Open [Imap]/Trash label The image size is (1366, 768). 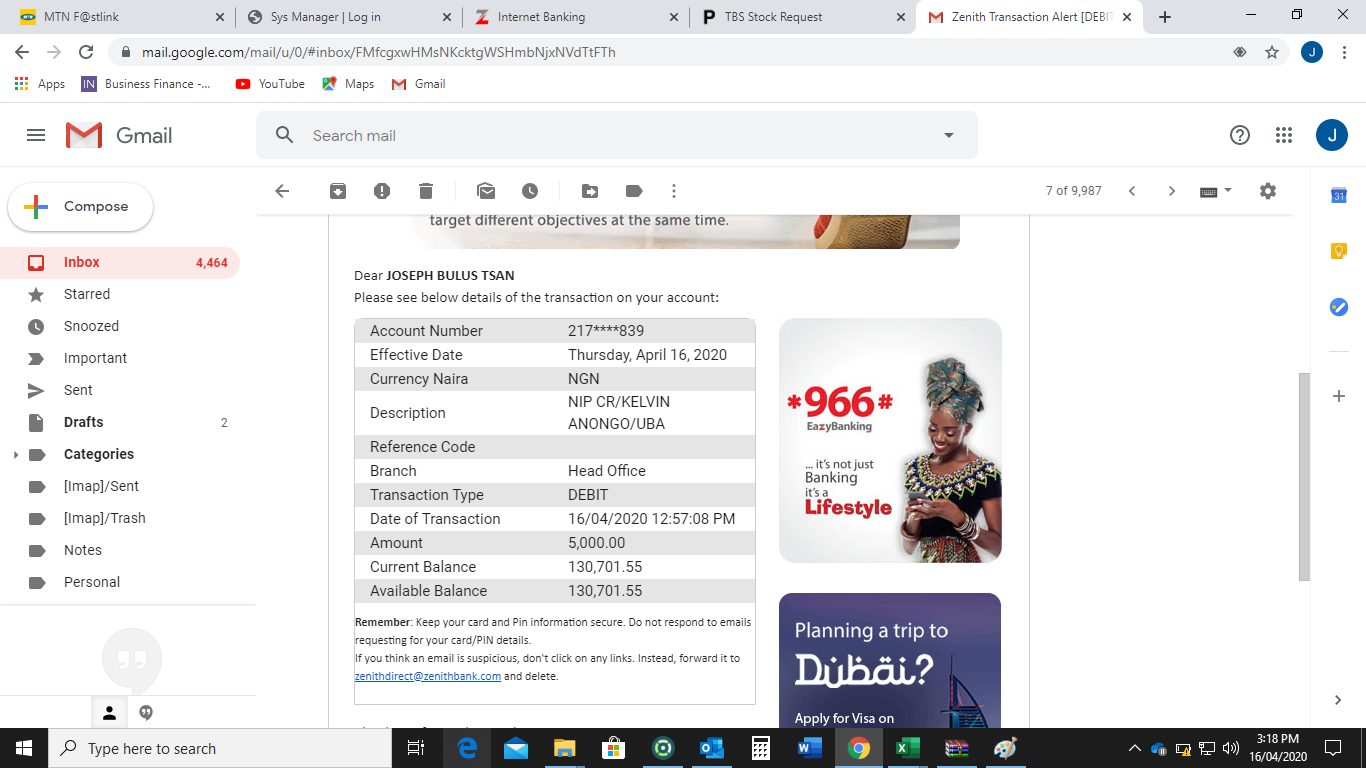[x=120, y=518]
